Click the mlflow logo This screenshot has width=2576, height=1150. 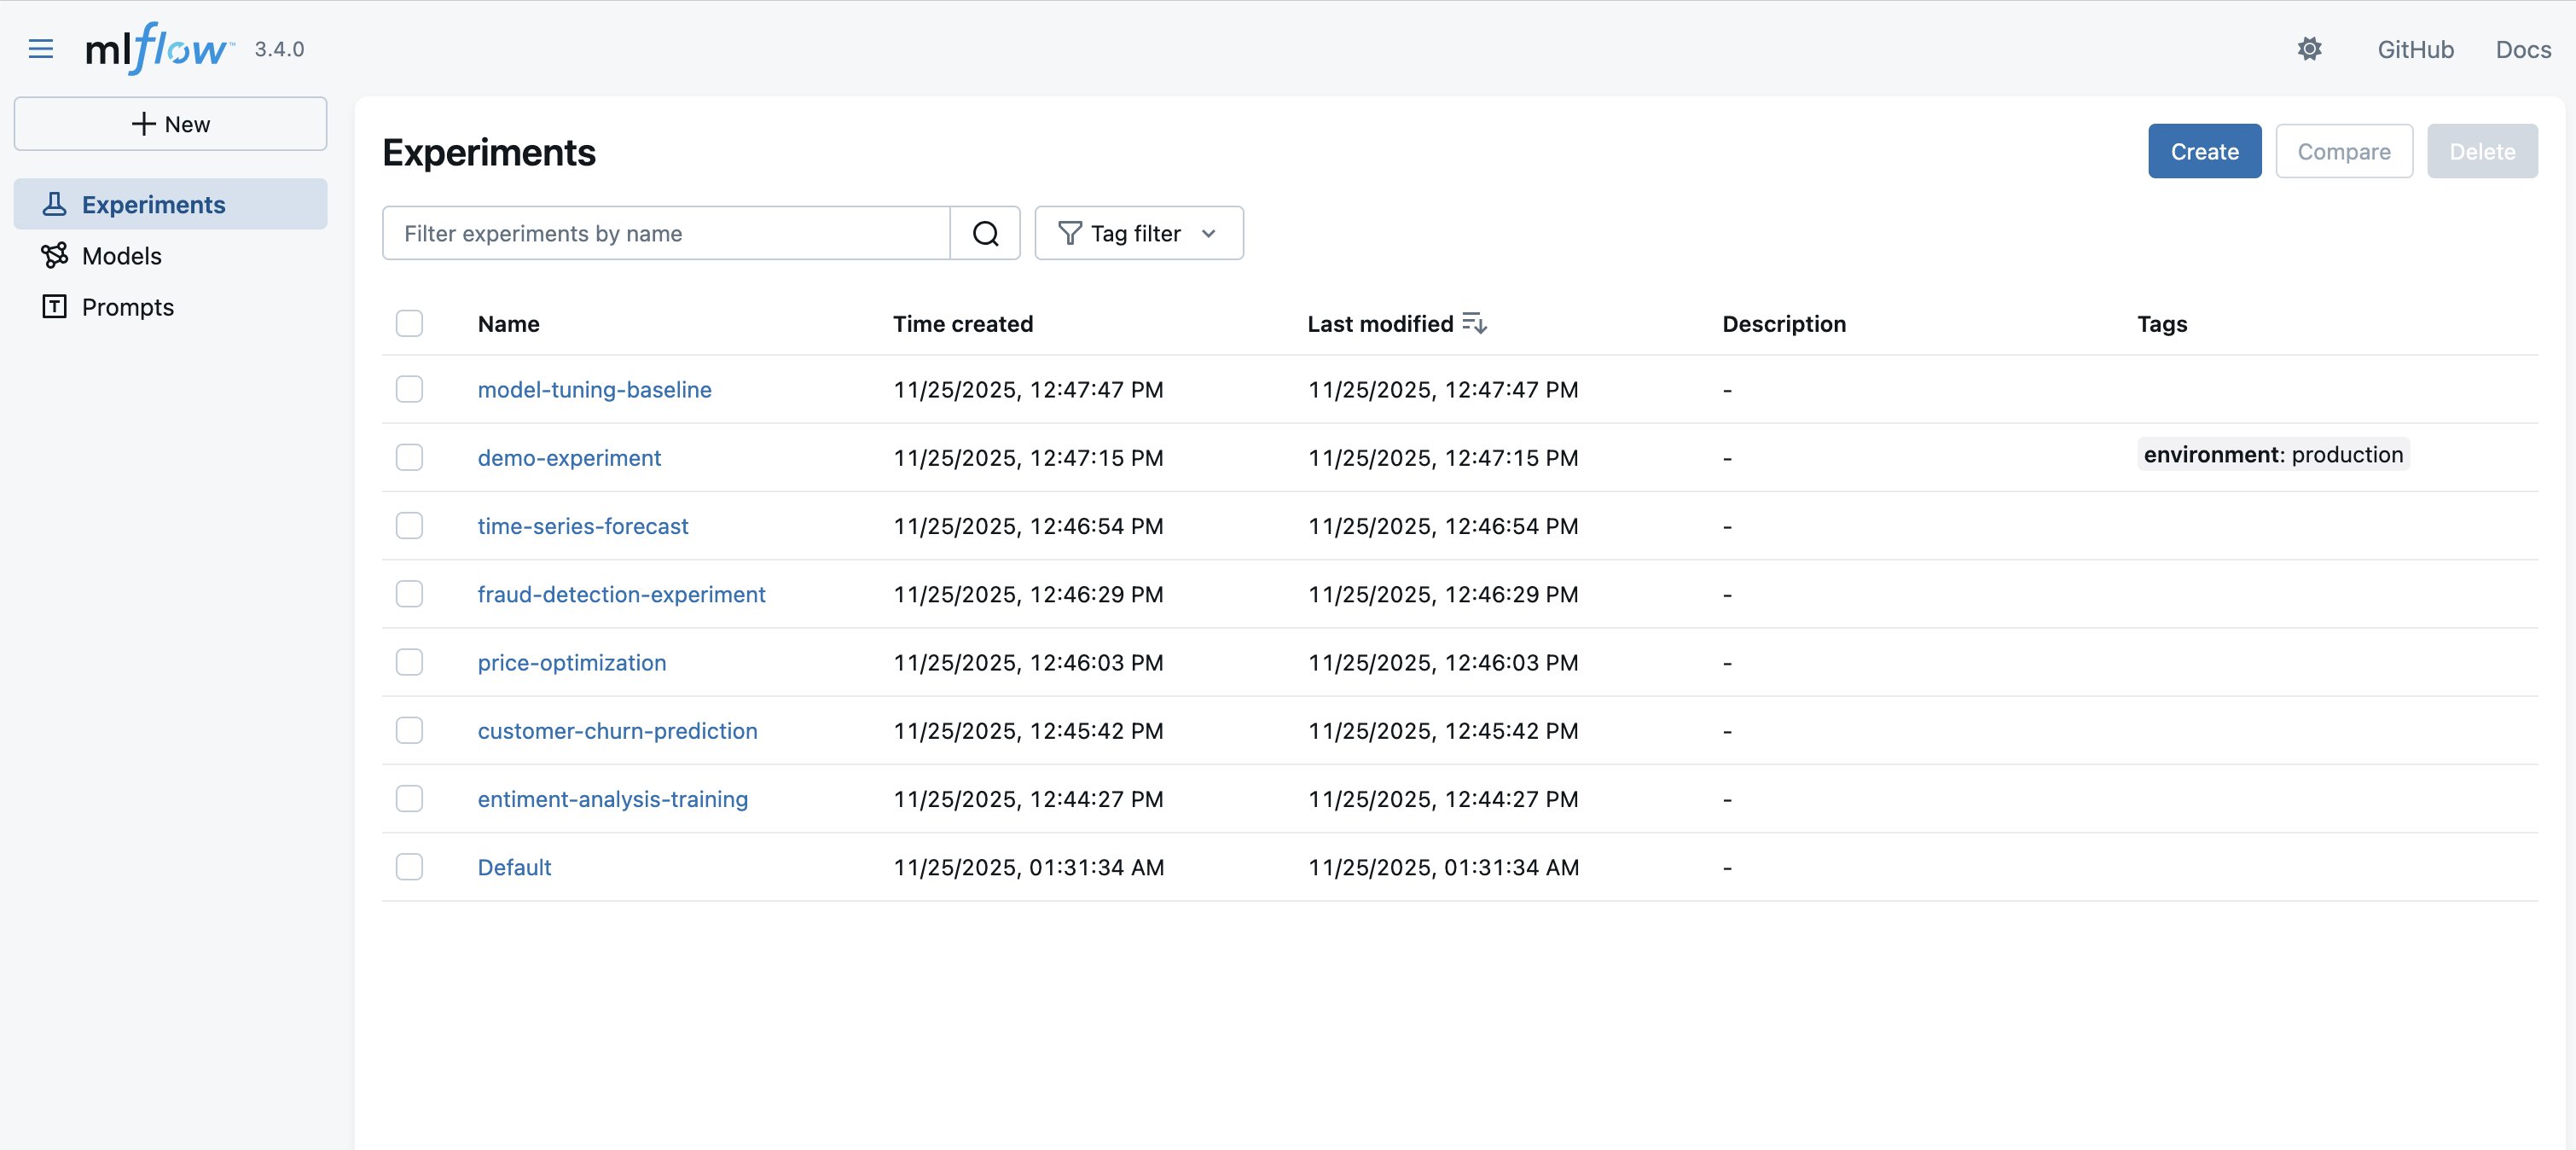pos(155,48)
